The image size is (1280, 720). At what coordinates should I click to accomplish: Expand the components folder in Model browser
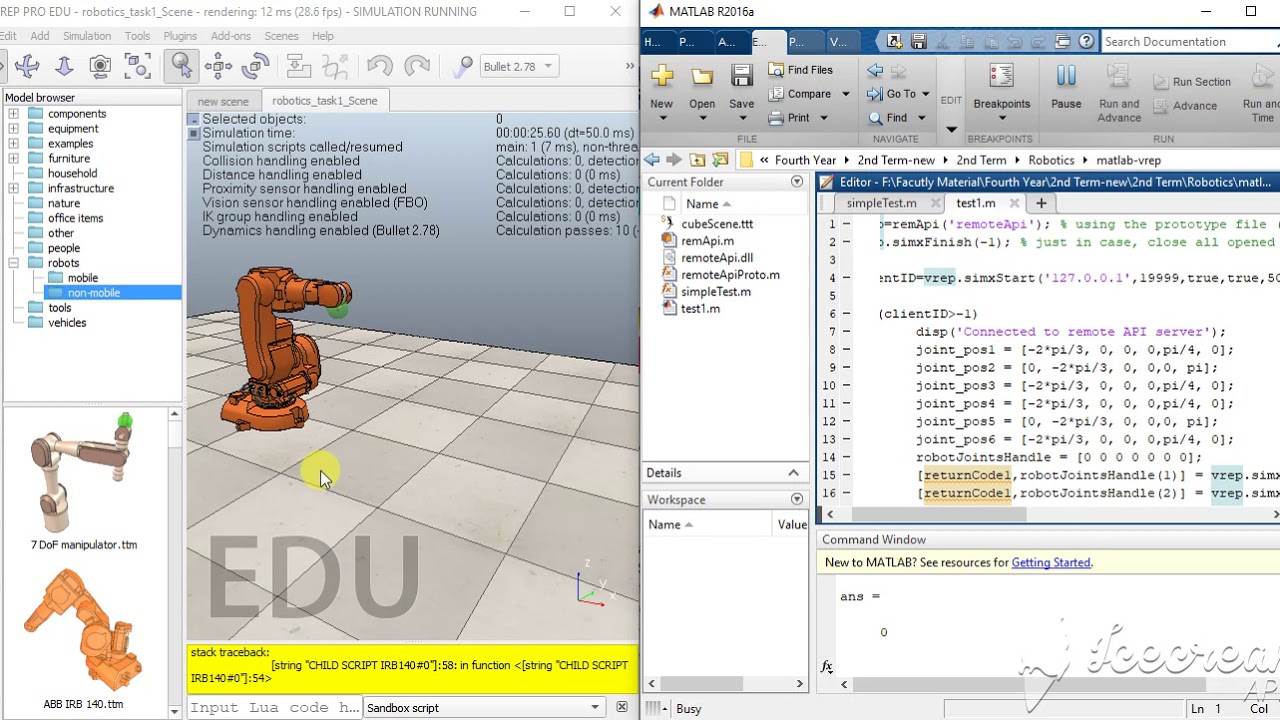point(13,114)
